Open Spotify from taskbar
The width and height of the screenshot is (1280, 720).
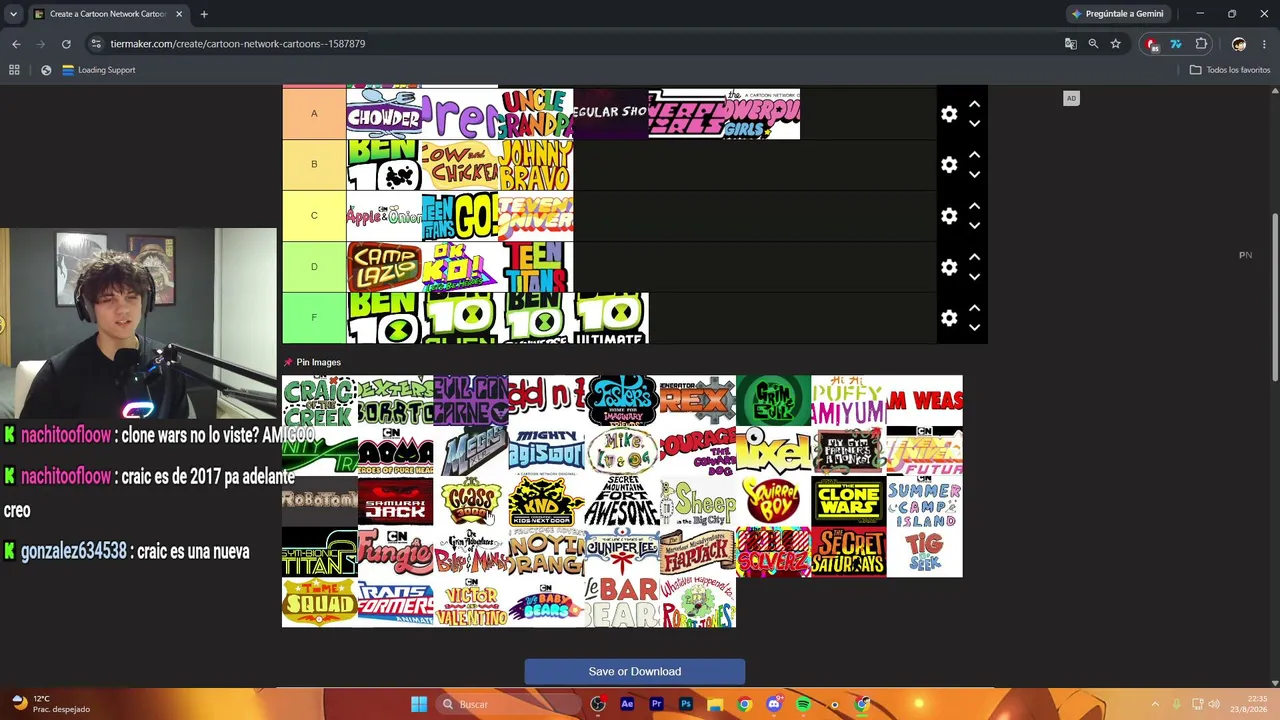(x=803, y=704)
